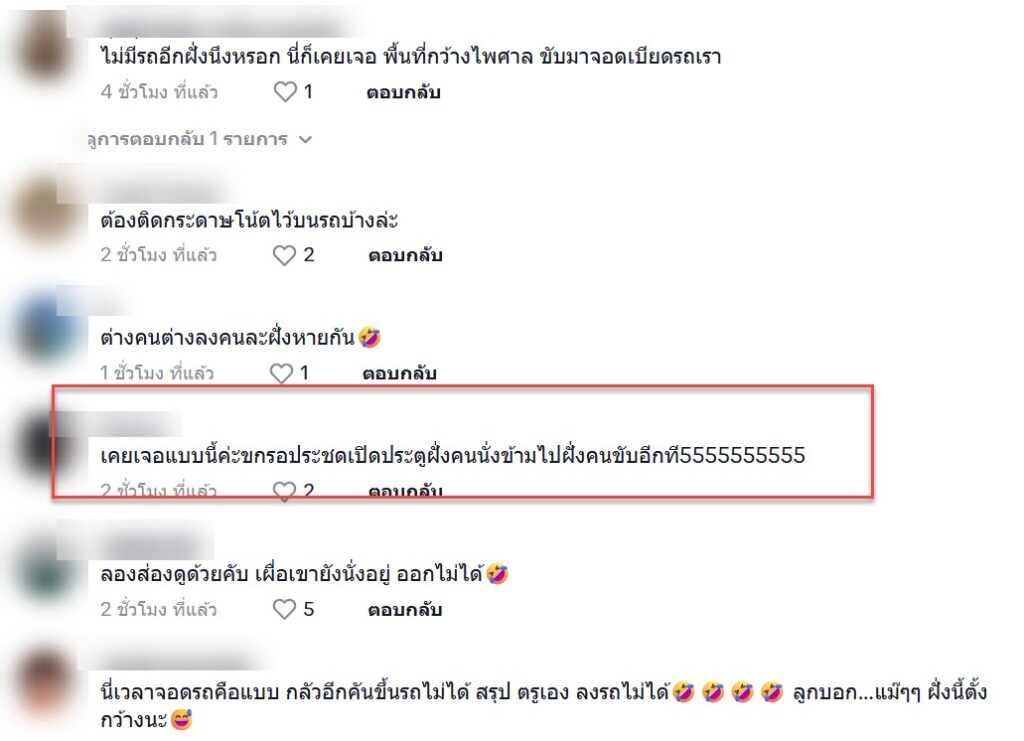Open avatar of the 'นี่เวลาจอดรถคือแบบ' commenter
This screenshot has height=741, width=1024.
pos(43,686)
